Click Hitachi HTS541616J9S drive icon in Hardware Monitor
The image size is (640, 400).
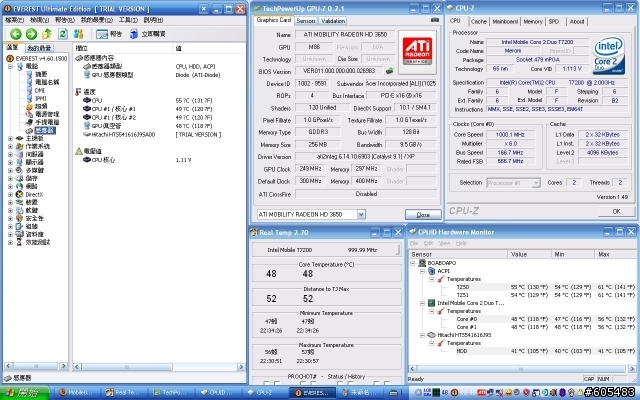tap(431, 335)
